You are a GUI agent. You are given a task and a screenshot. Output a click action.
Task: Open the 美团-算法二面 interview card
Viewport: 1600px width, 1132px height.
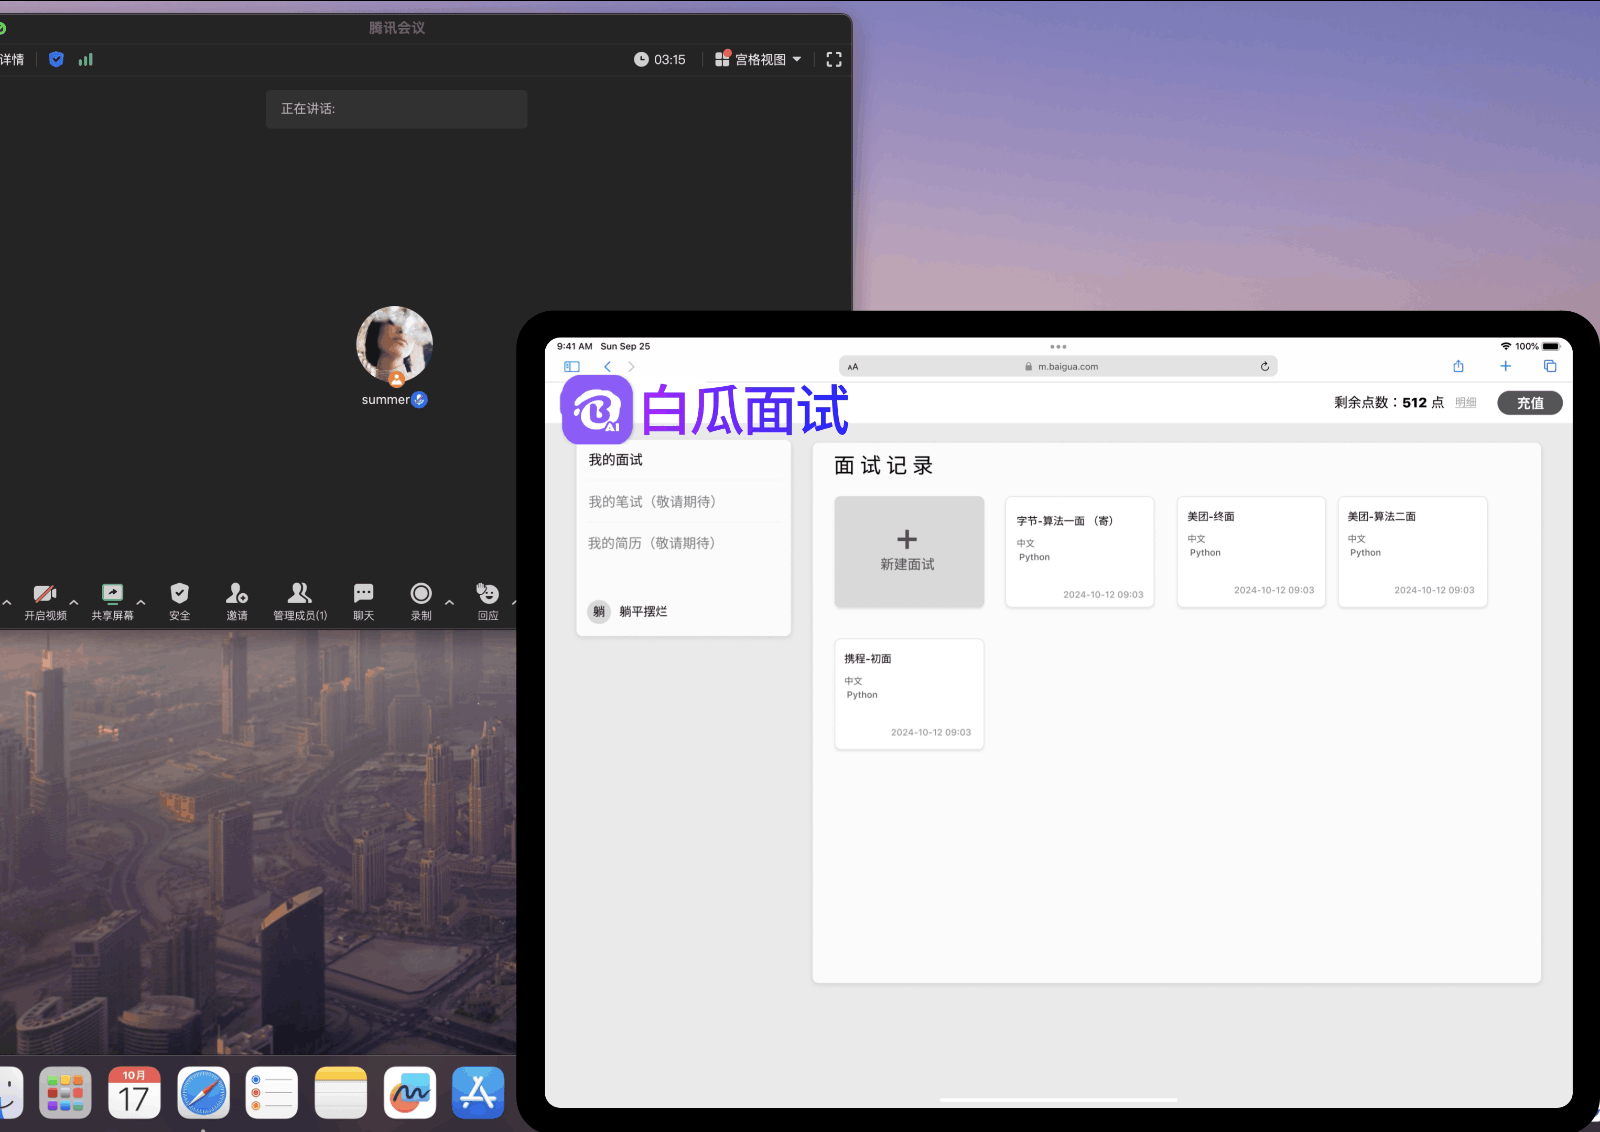click(1413, 551)
